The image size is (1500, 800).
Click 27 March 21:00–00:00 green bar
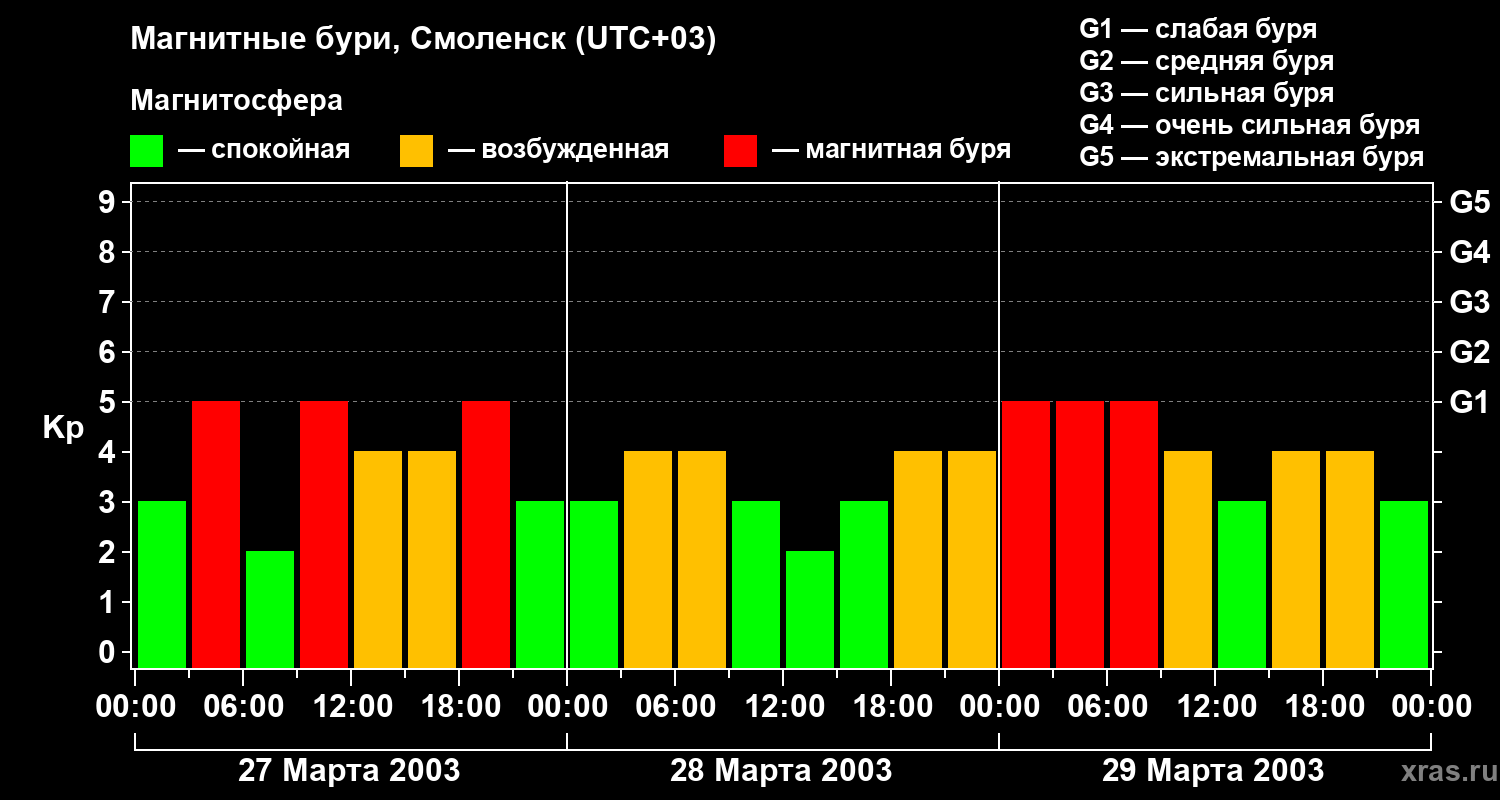540,584
